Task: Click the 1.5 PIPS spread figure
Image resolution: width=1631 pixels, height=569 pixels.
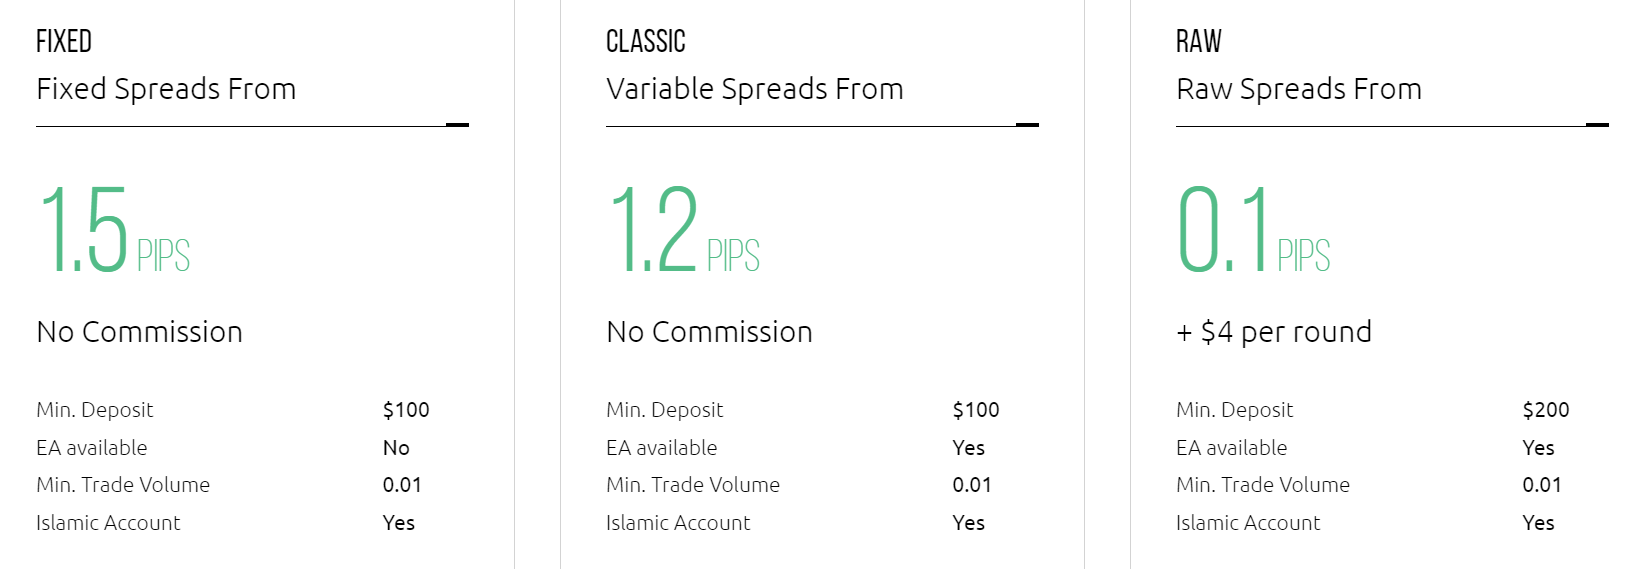Action: pos(114,230)
